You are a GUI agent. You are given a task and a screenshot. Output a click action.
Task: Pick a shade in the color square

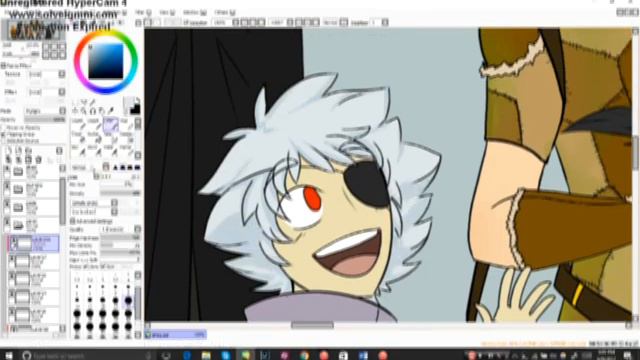pyautogui.click(x=106, y=61)
